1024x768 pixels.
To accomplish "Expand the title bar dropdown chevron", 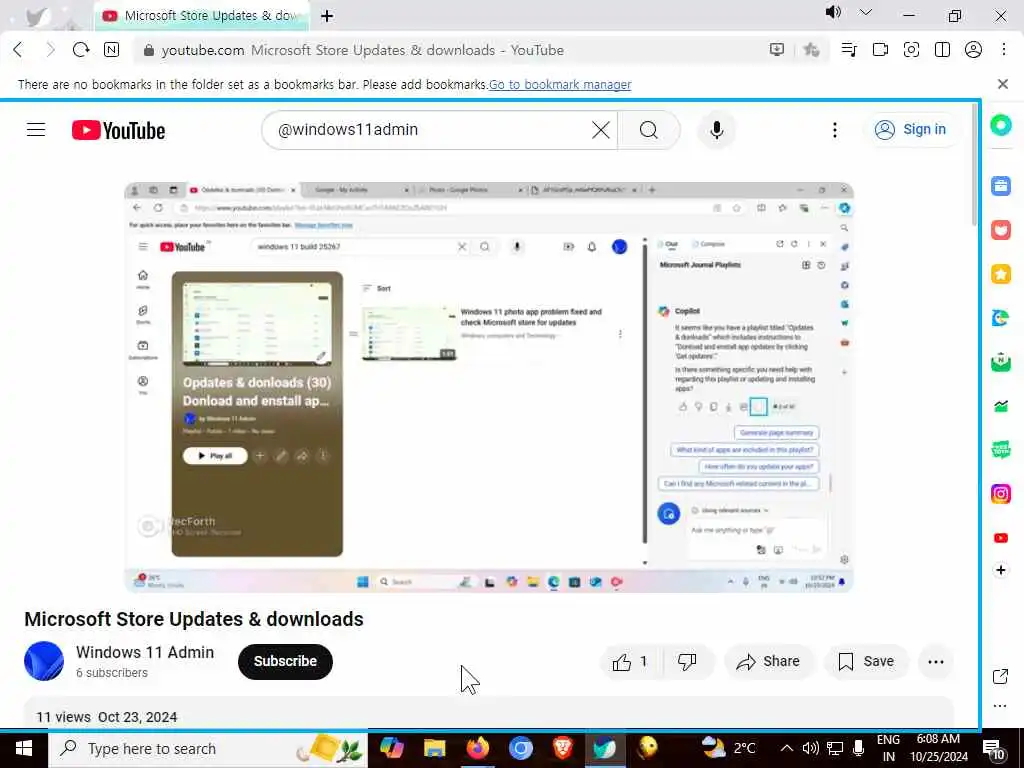I will click(x=865, y=13).
